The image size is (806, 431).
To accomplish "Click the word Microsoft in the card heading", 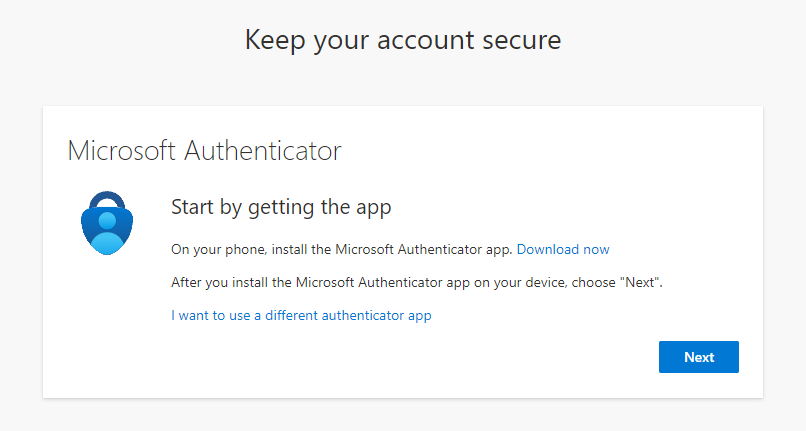I will (122, 151).
